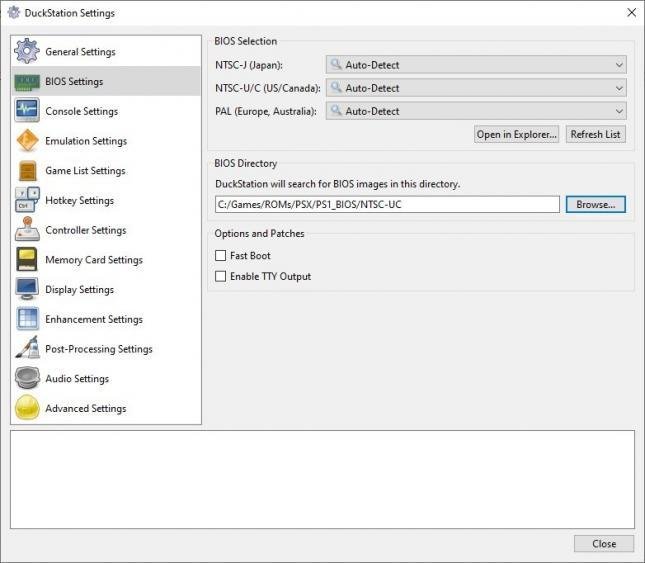
Task: Open Memory Card Settings card icon
Action: pyautogui.click(x=27, y=259)
